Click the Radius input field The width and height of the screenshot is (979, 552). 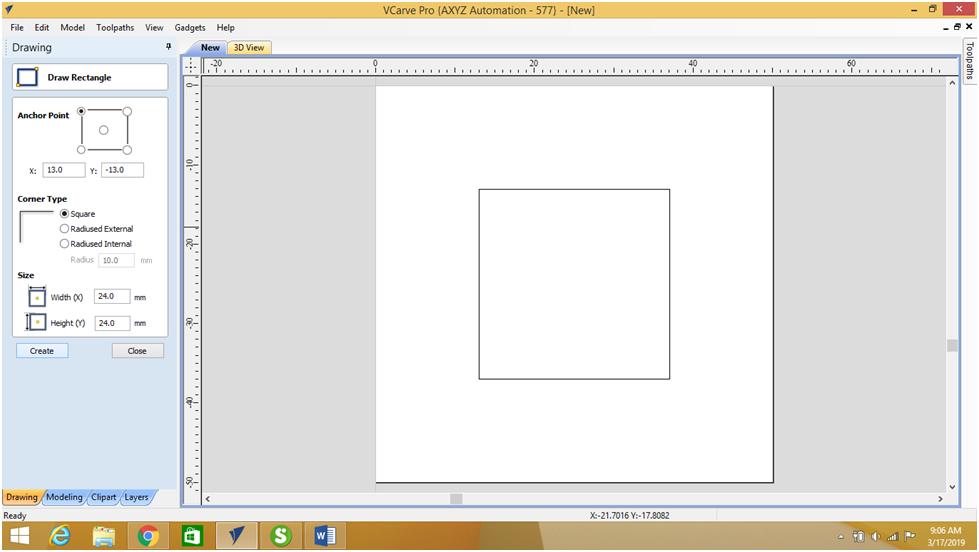116,260
